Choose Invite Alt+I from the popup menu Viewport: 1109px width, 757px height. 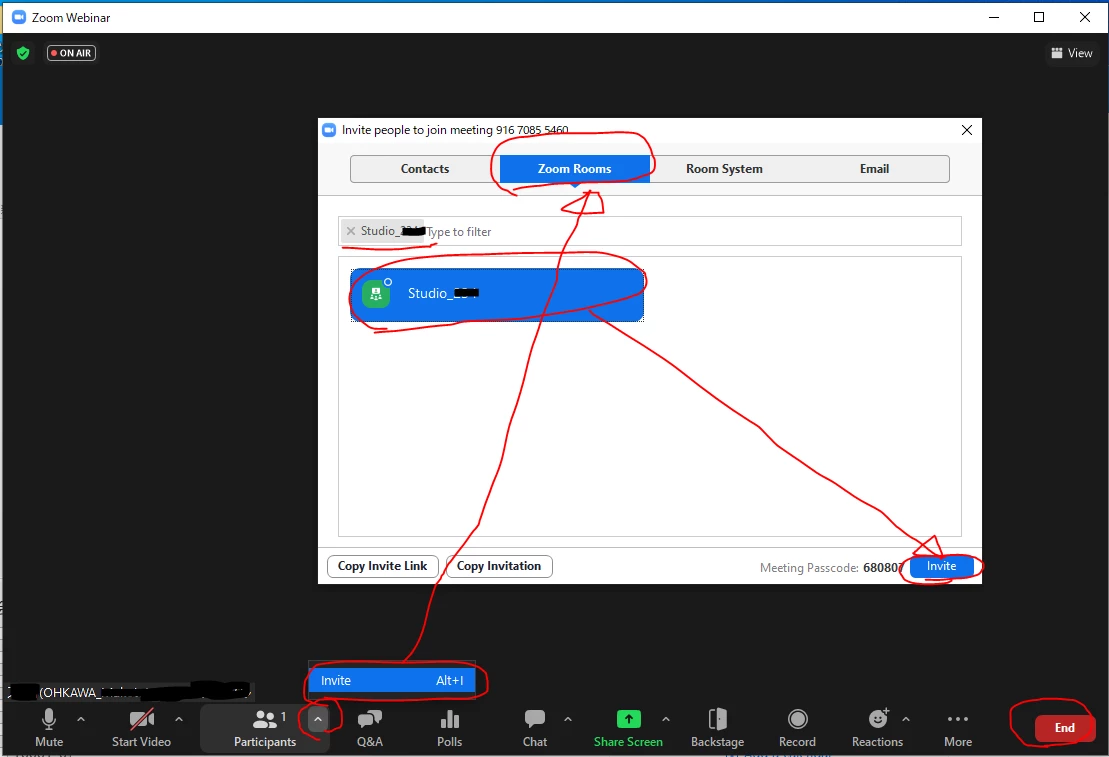click(x=392, y=681)
